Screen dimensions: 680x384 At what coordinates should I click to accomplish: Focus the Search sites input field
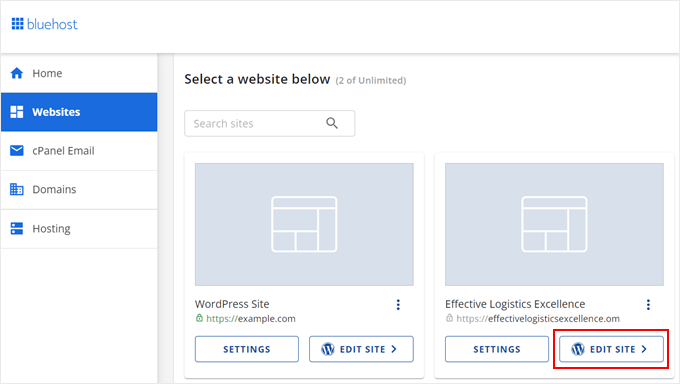pyautogui.click(x=269, y=124)
